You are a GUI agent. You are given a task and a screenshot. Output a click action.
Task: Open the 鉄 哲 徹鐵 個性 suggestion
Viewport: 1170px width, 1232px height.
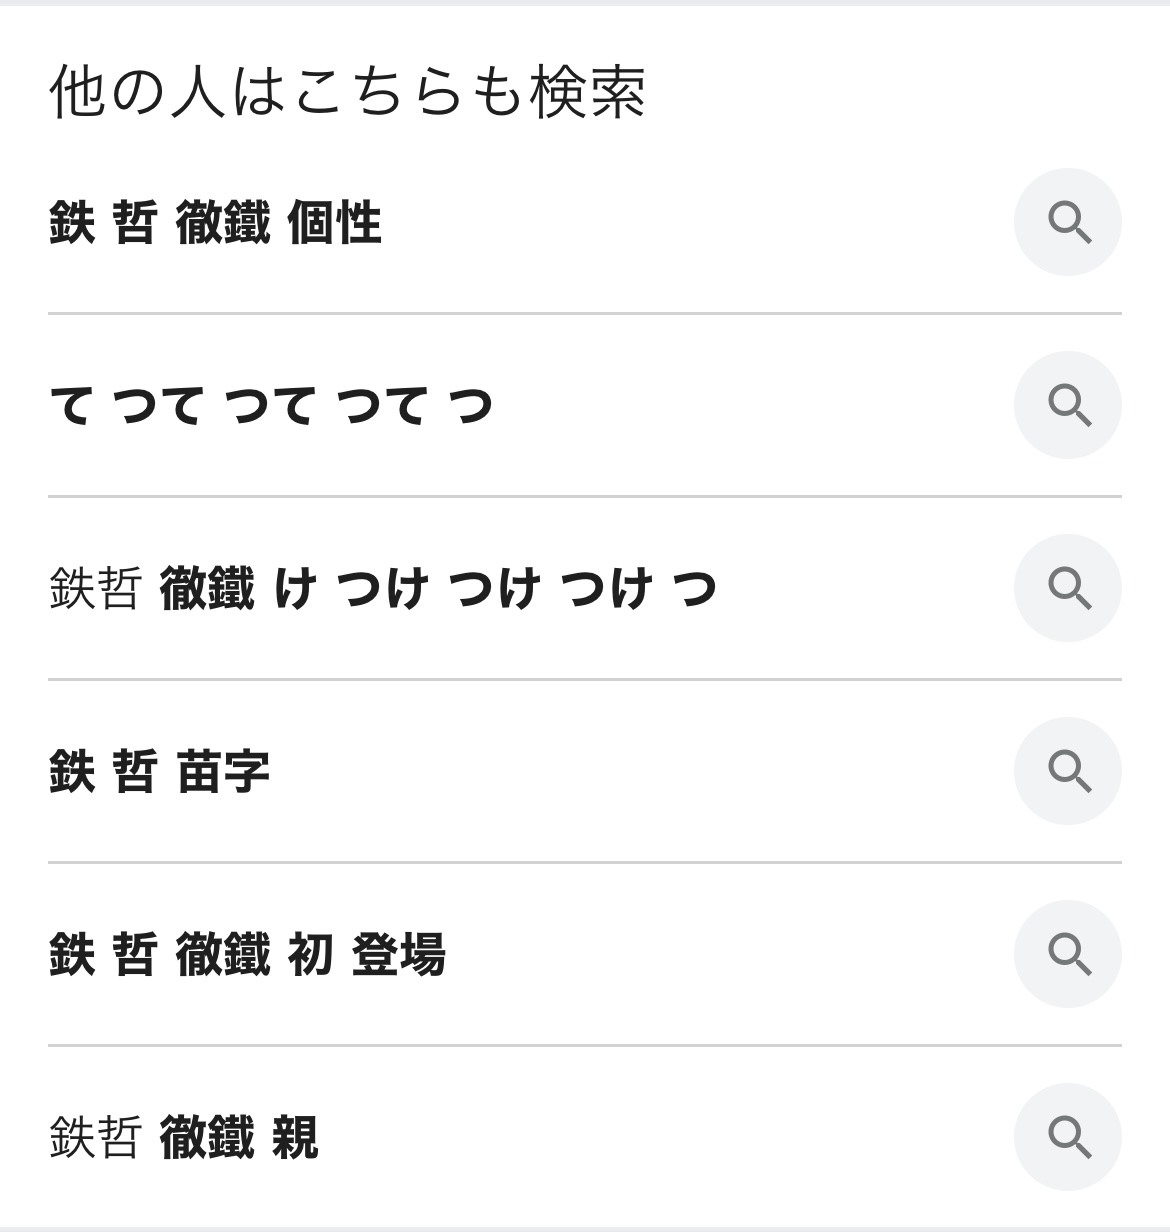pyautogui.click(x=215, y=222)
